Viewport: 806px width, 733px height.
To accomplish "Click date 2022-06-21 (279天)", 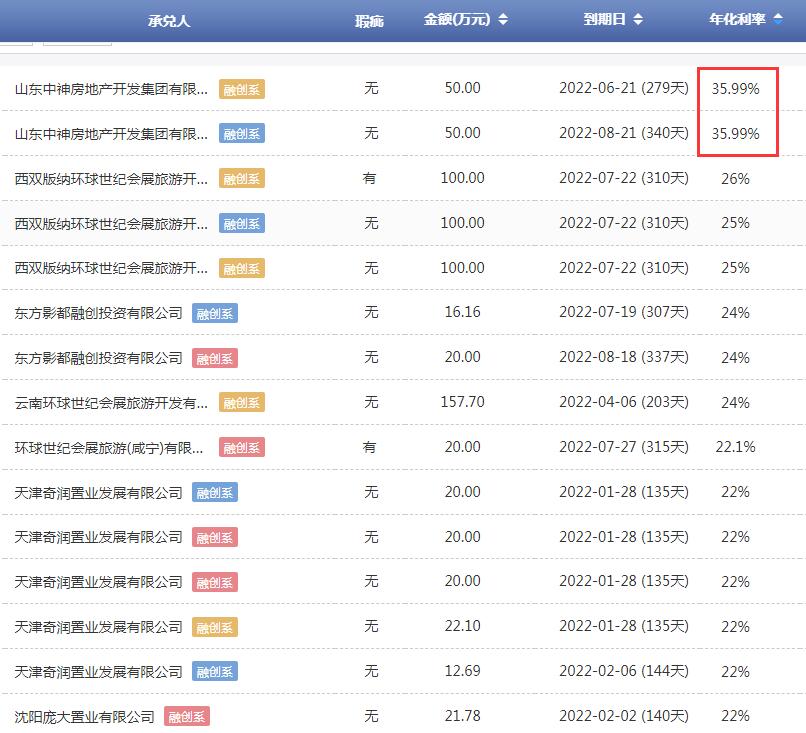I will pos(624,88).
